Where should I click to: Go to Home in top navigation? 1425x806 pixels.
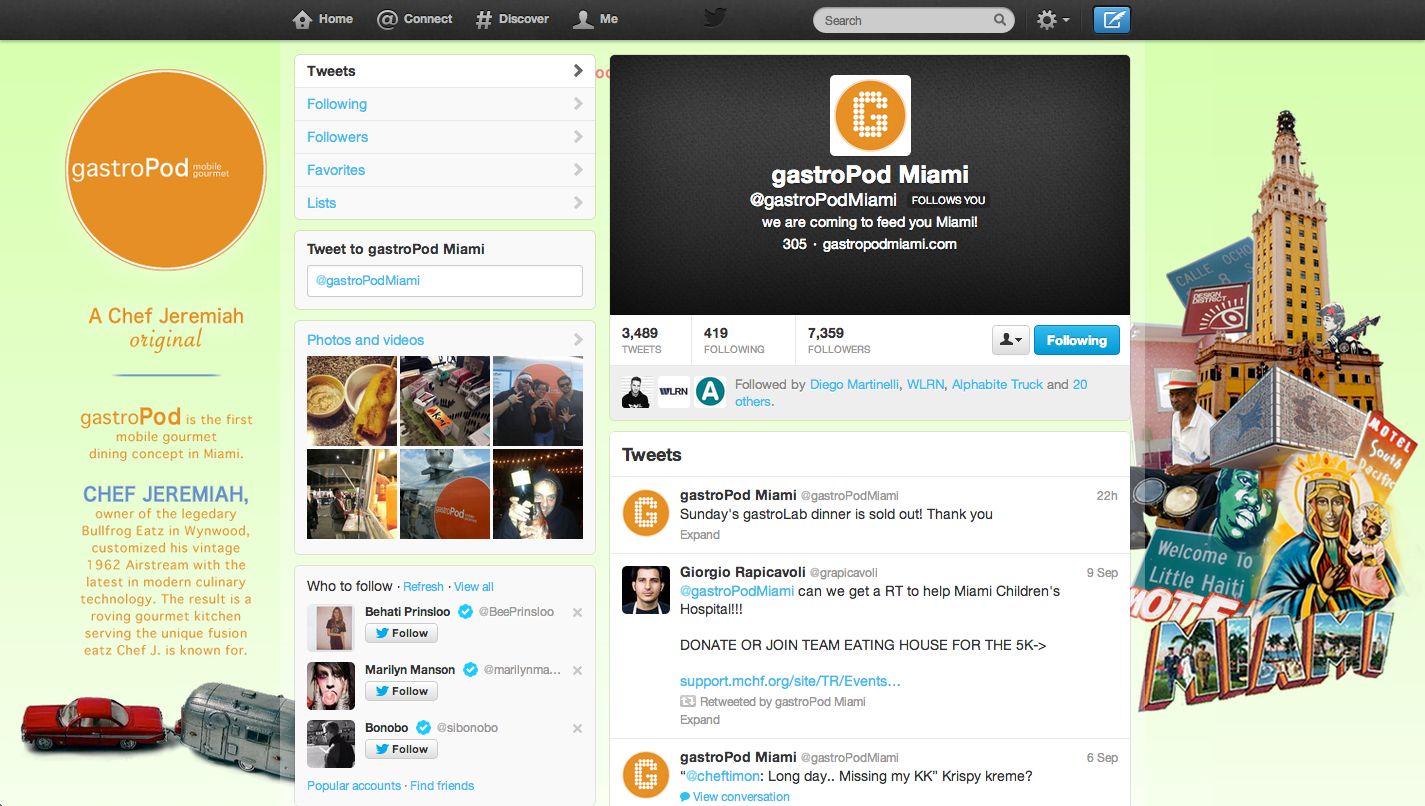coord(323,19)
